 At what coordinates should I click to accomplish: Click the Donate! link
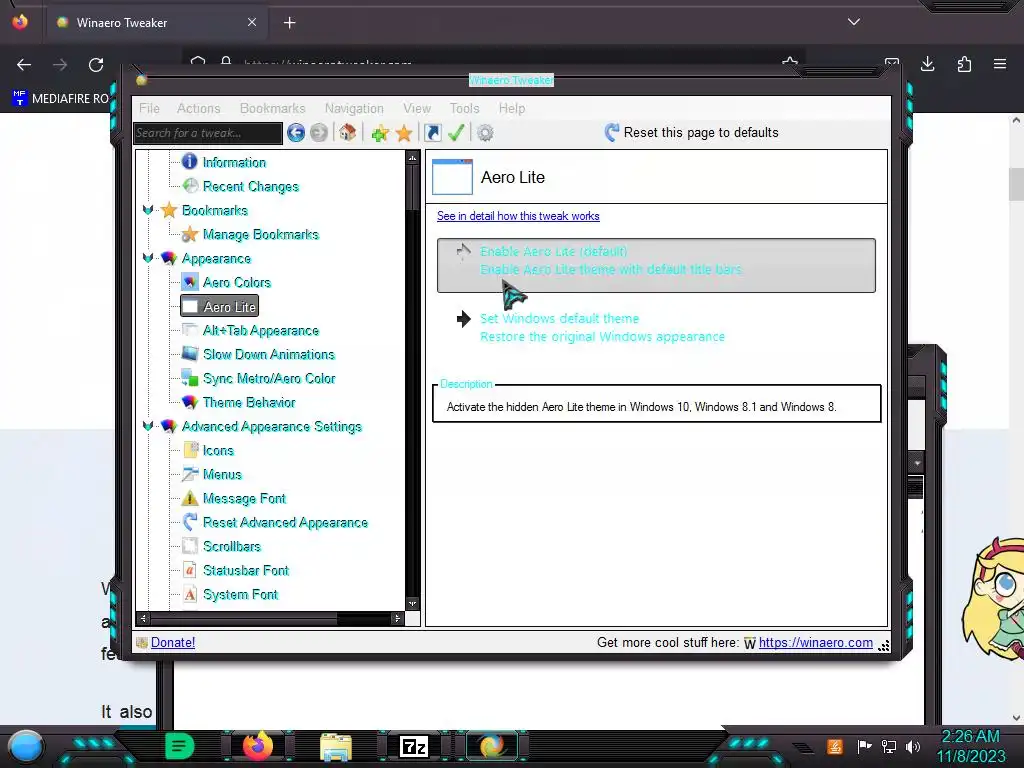(173, 643)
